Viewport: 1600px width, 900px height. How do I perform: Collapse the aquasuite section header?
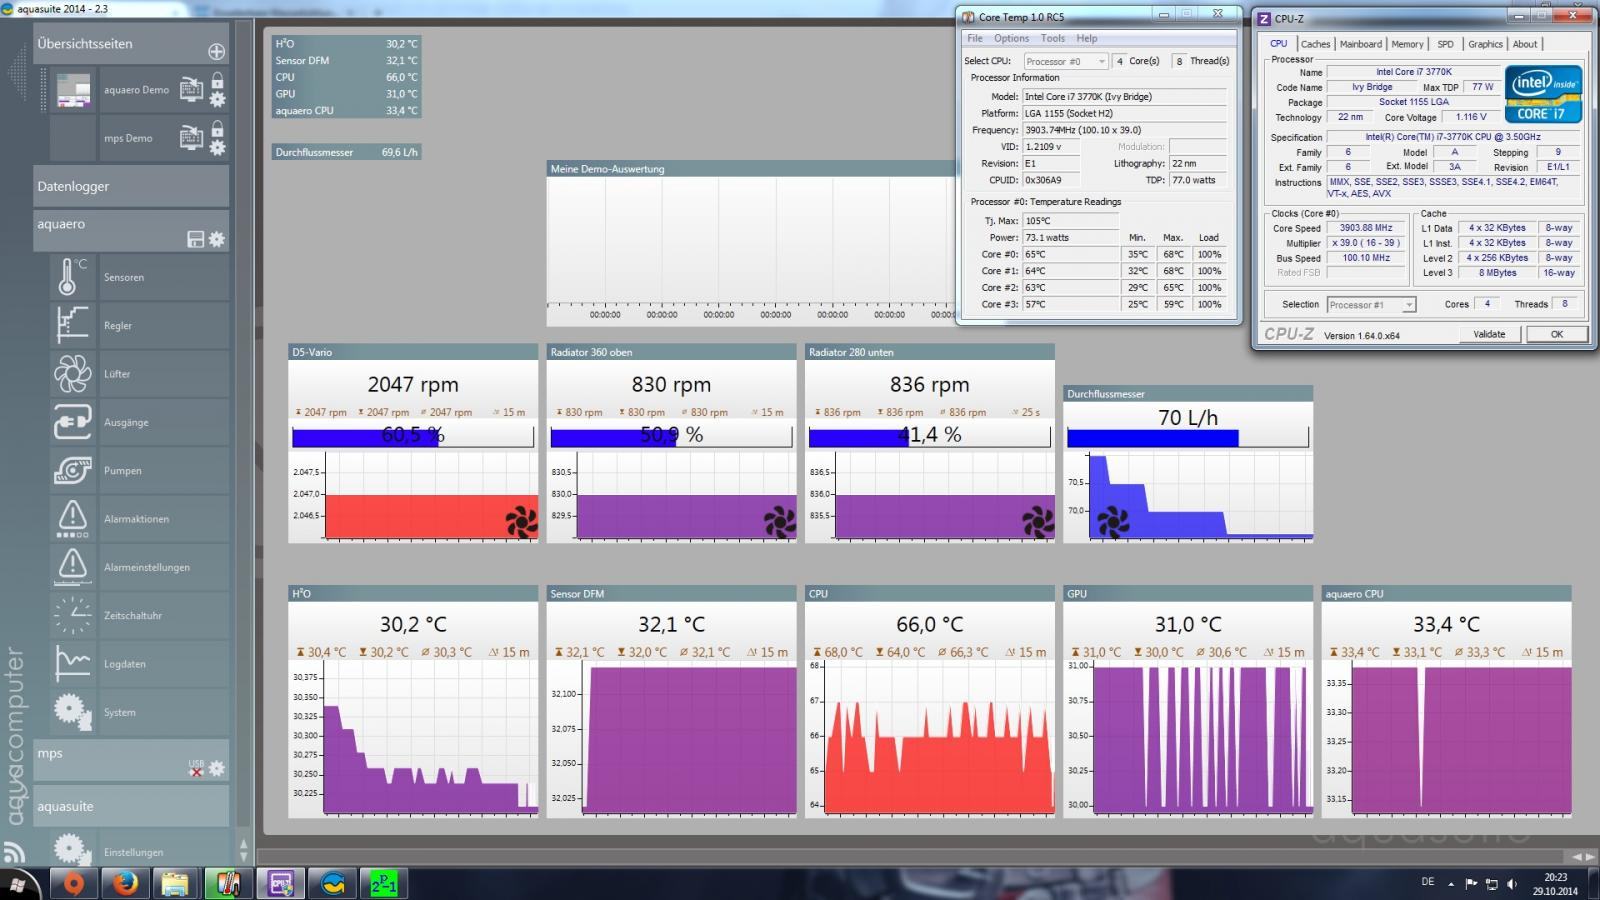tap(131, 806)
